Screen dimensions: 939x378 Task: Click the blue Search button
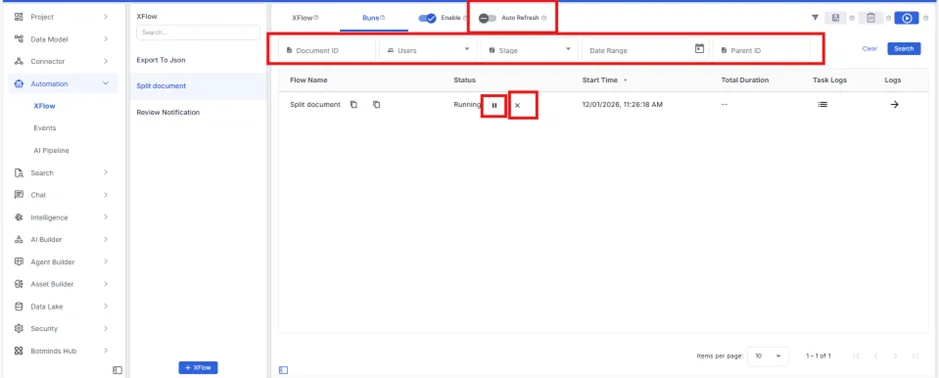pyautogui.click(x=904, y=49)
